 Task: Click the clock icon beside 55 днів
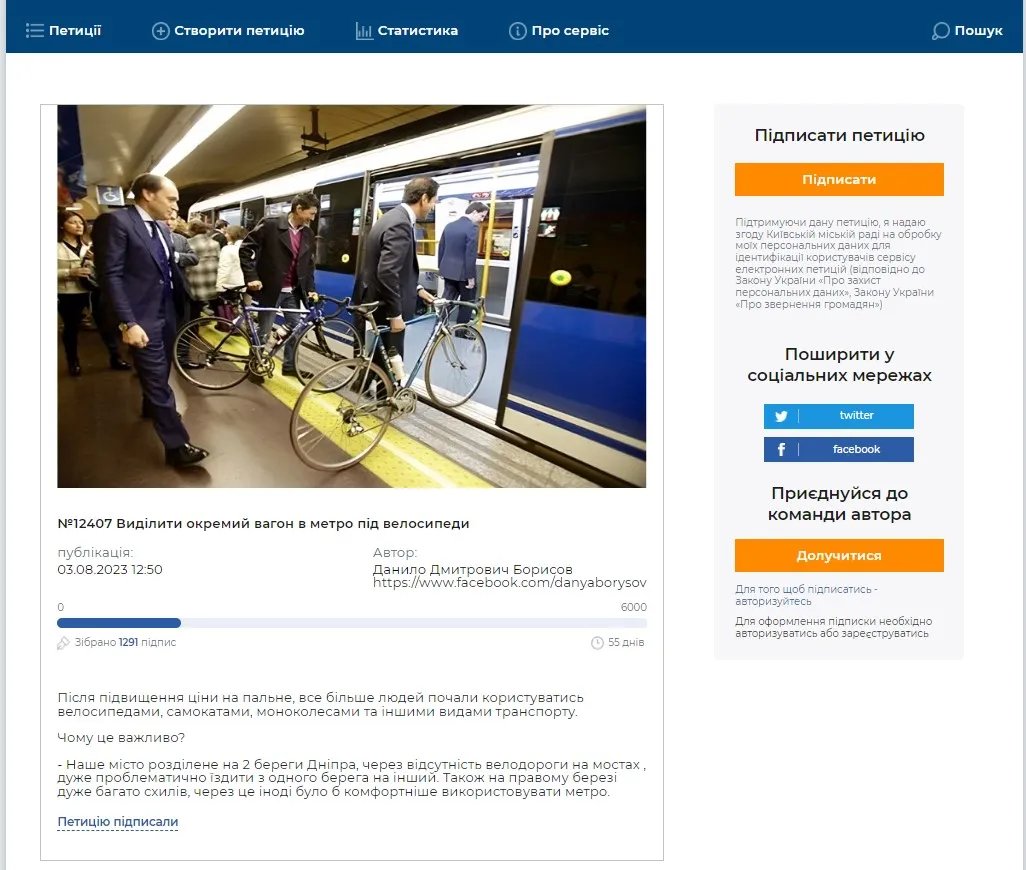pos(597,643)
